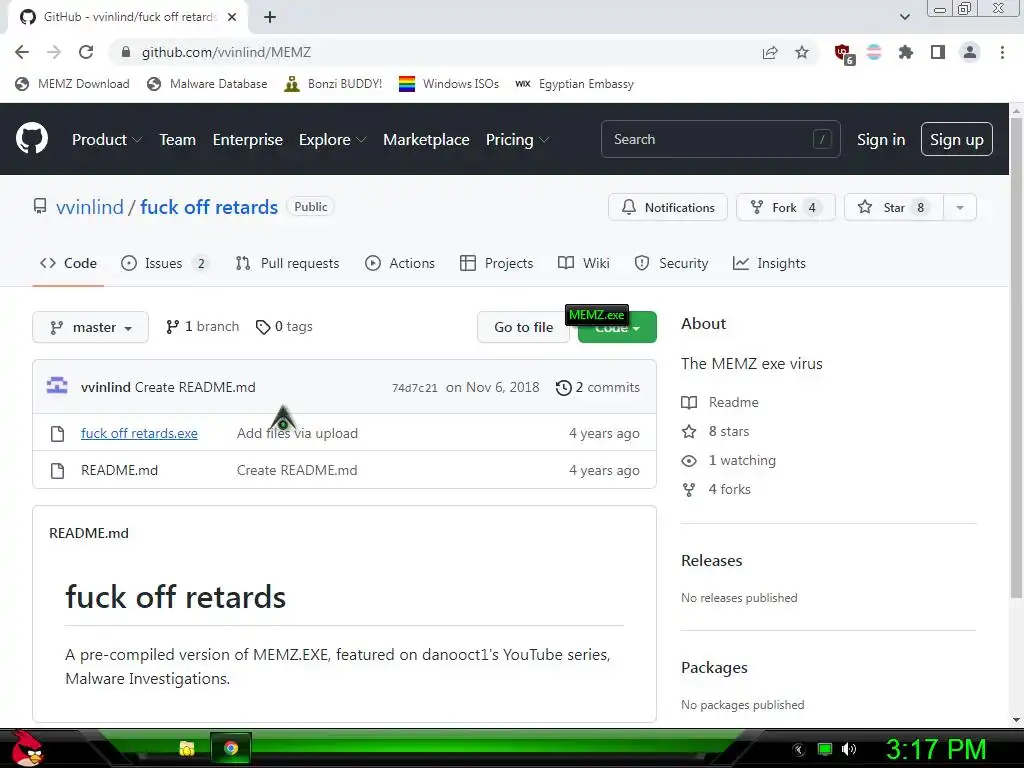Reload the page with the refresh icon

point(86,52)
